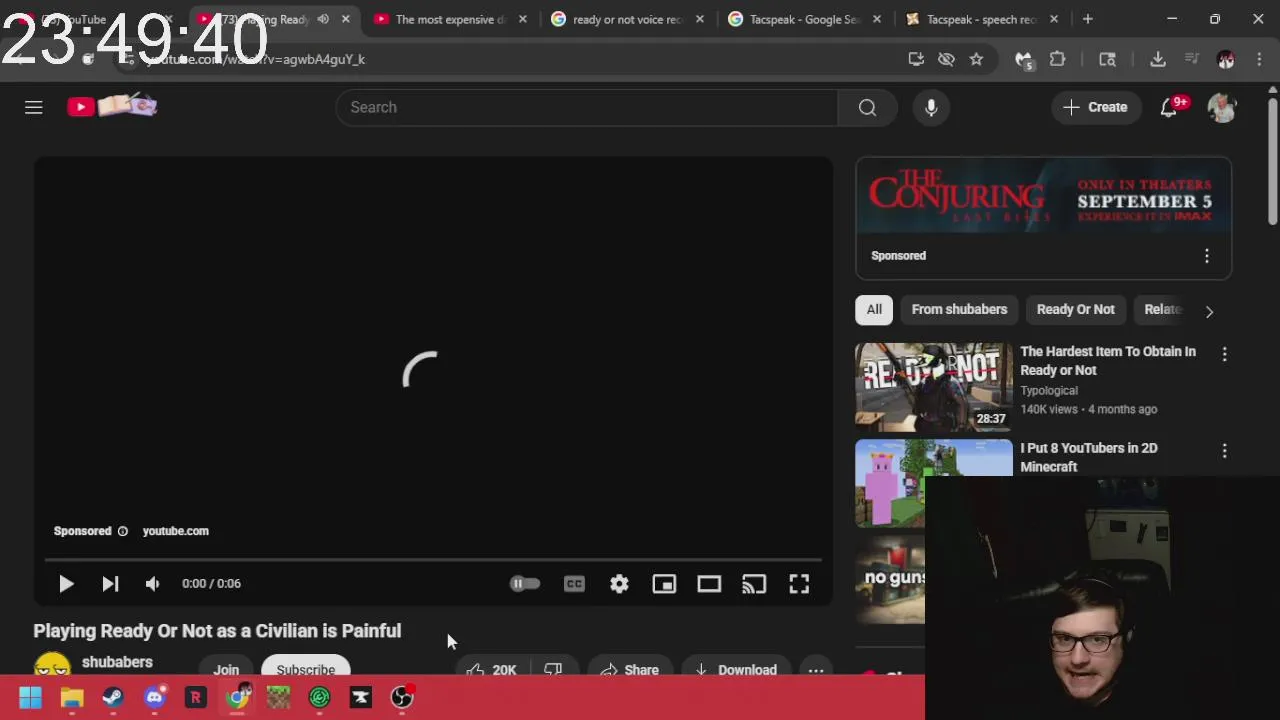Toggle closed captions in the player

point(574,584)
